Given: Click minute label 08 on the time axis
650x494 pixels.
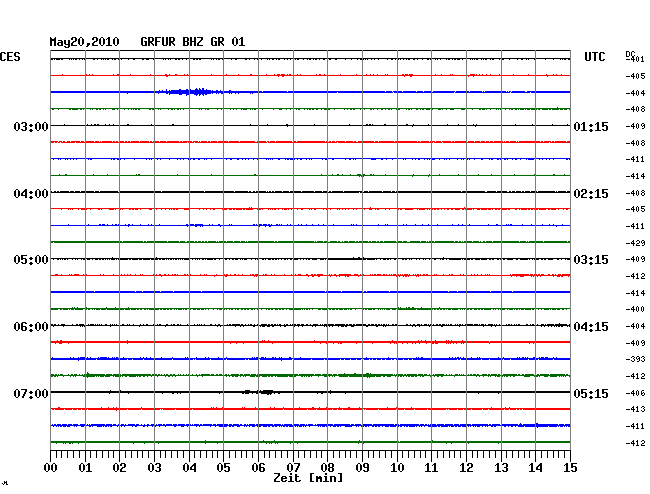Looking at the screenshot, I should click(327, 468).
